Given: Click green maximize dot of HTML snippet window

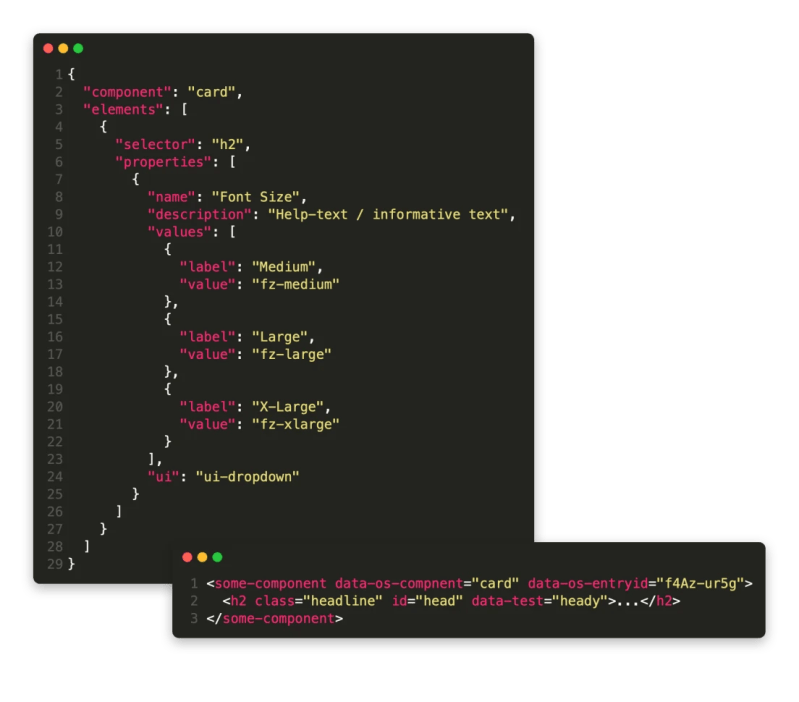Looking at the screenshot, I should 217,557.
